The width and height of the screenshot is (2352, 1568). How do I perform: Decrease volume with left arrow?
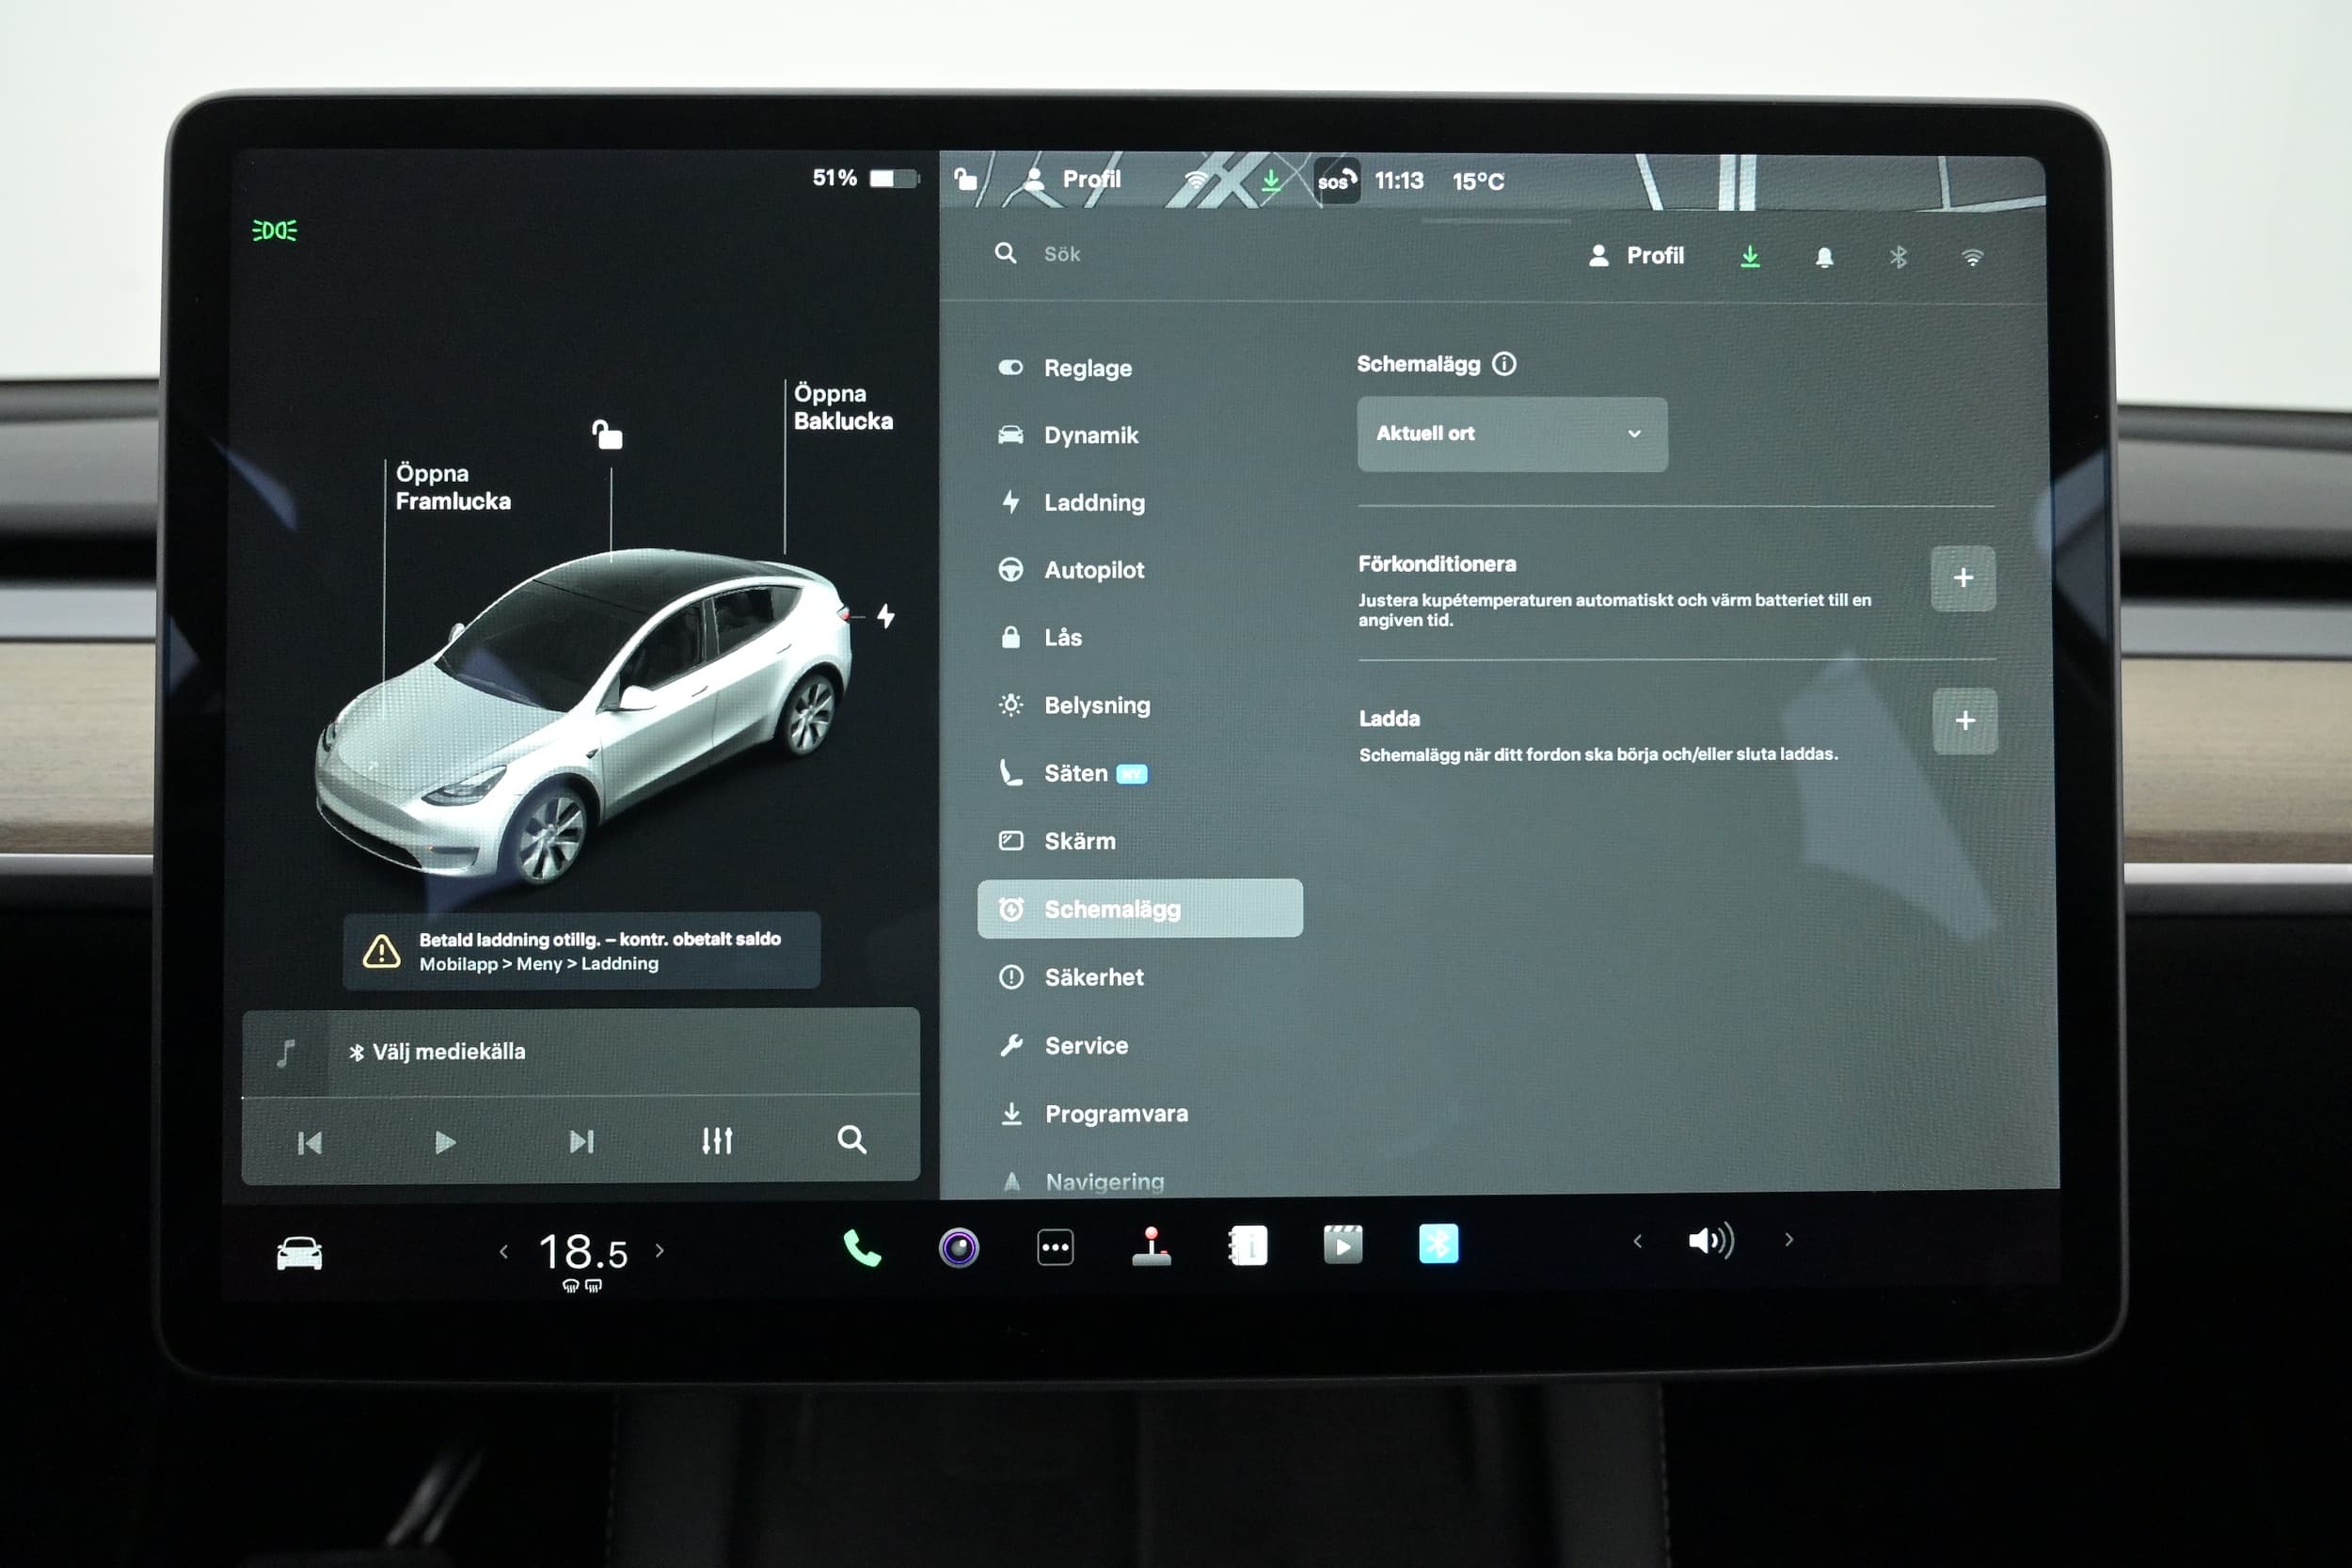[1637, 1242]
